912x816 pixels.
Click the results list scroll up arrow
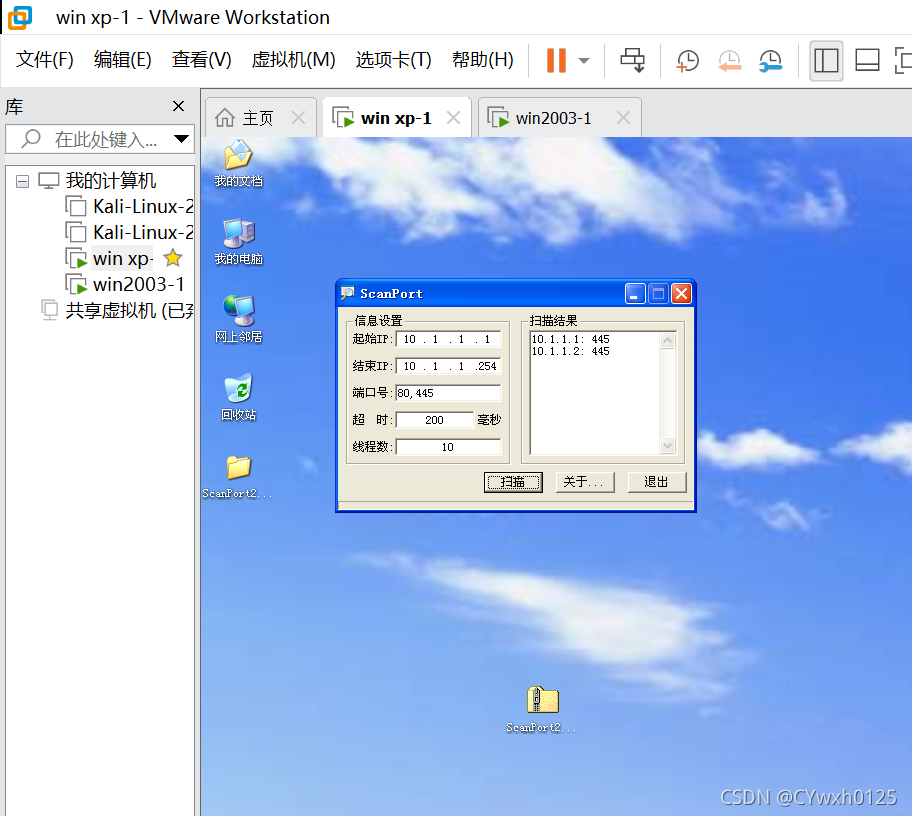coord(668,340)
